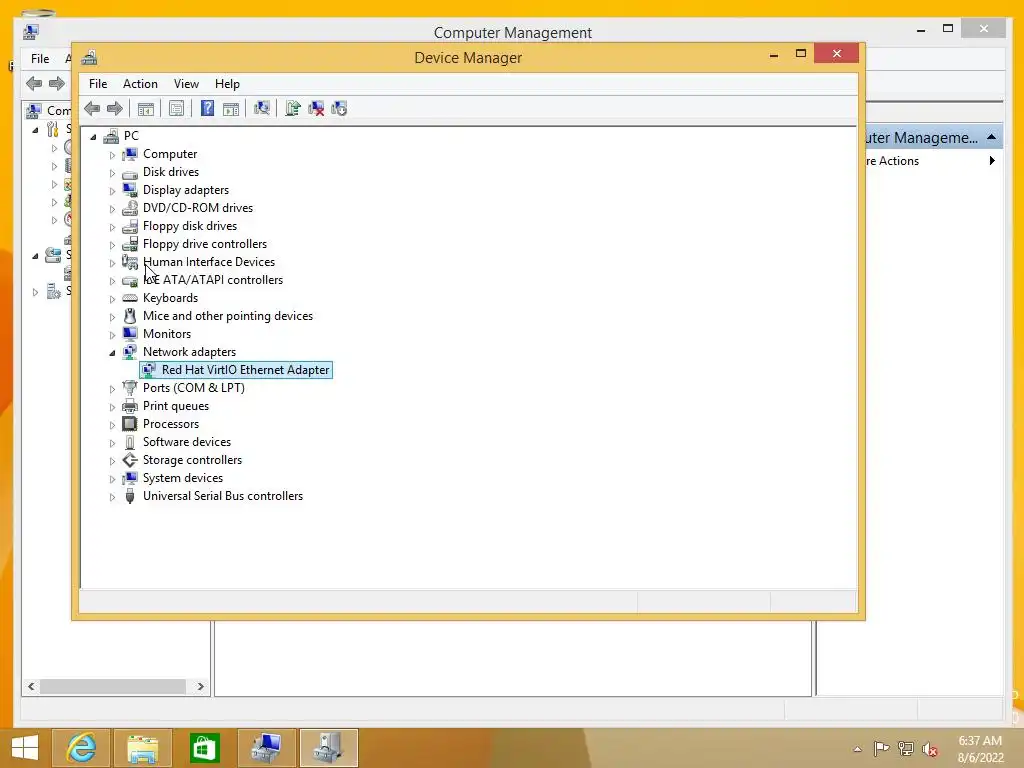Image resolution: width=1024 pixels, height=768 pixels.
Task: Click the right arrow of the horizontal scrollbar
Action: (x=200, y=686)
